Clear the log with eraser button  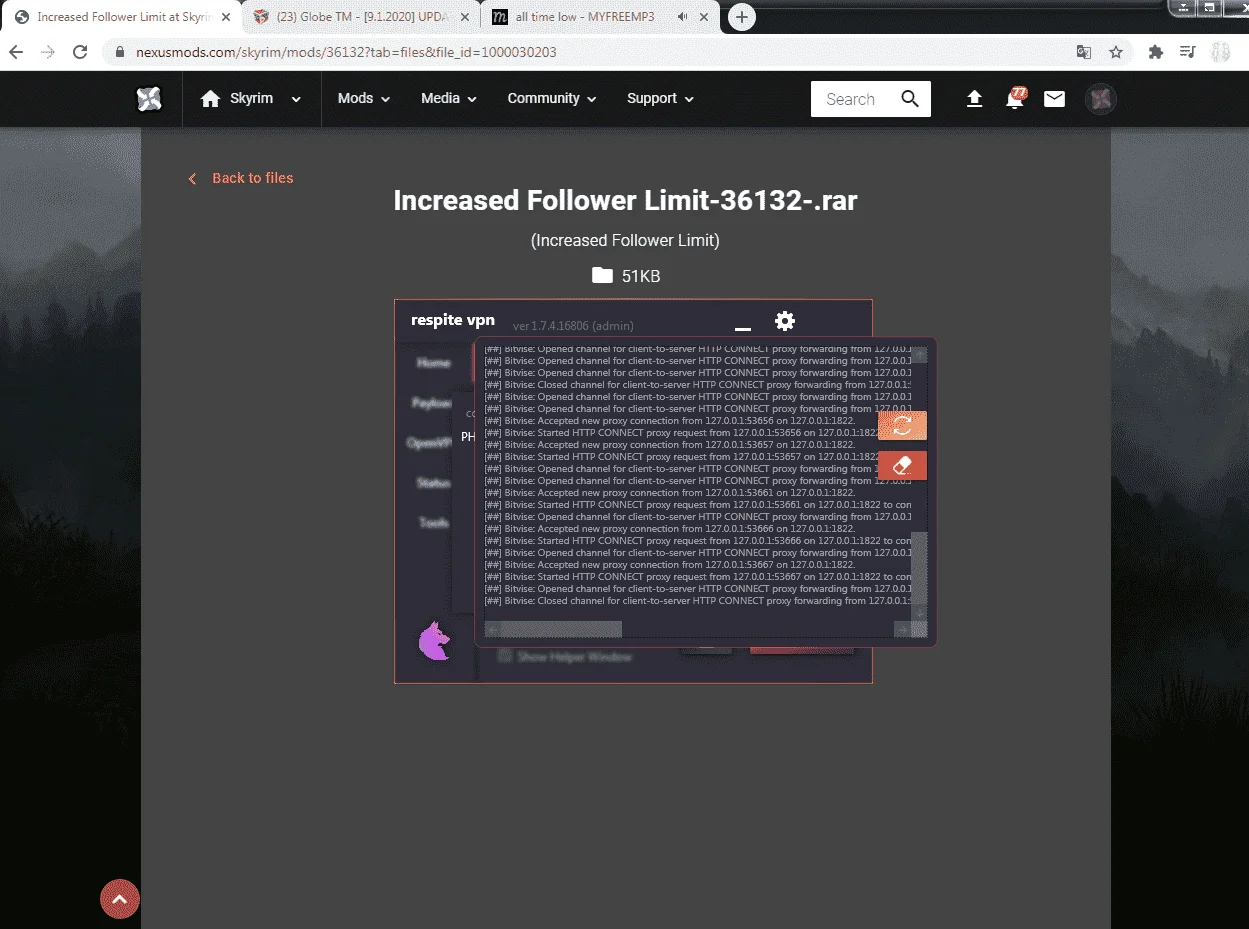coord(902,465)
